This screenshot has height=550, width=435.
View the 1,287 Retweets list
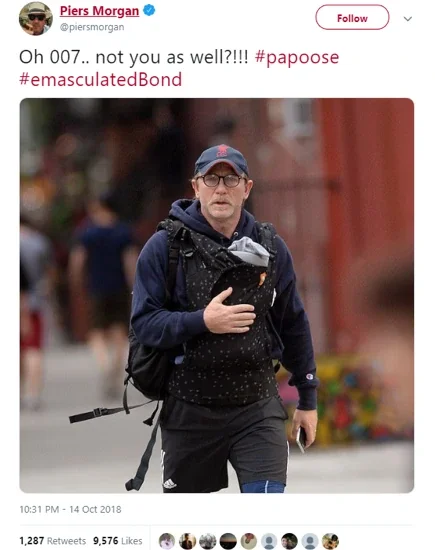[x=53, y=541]
